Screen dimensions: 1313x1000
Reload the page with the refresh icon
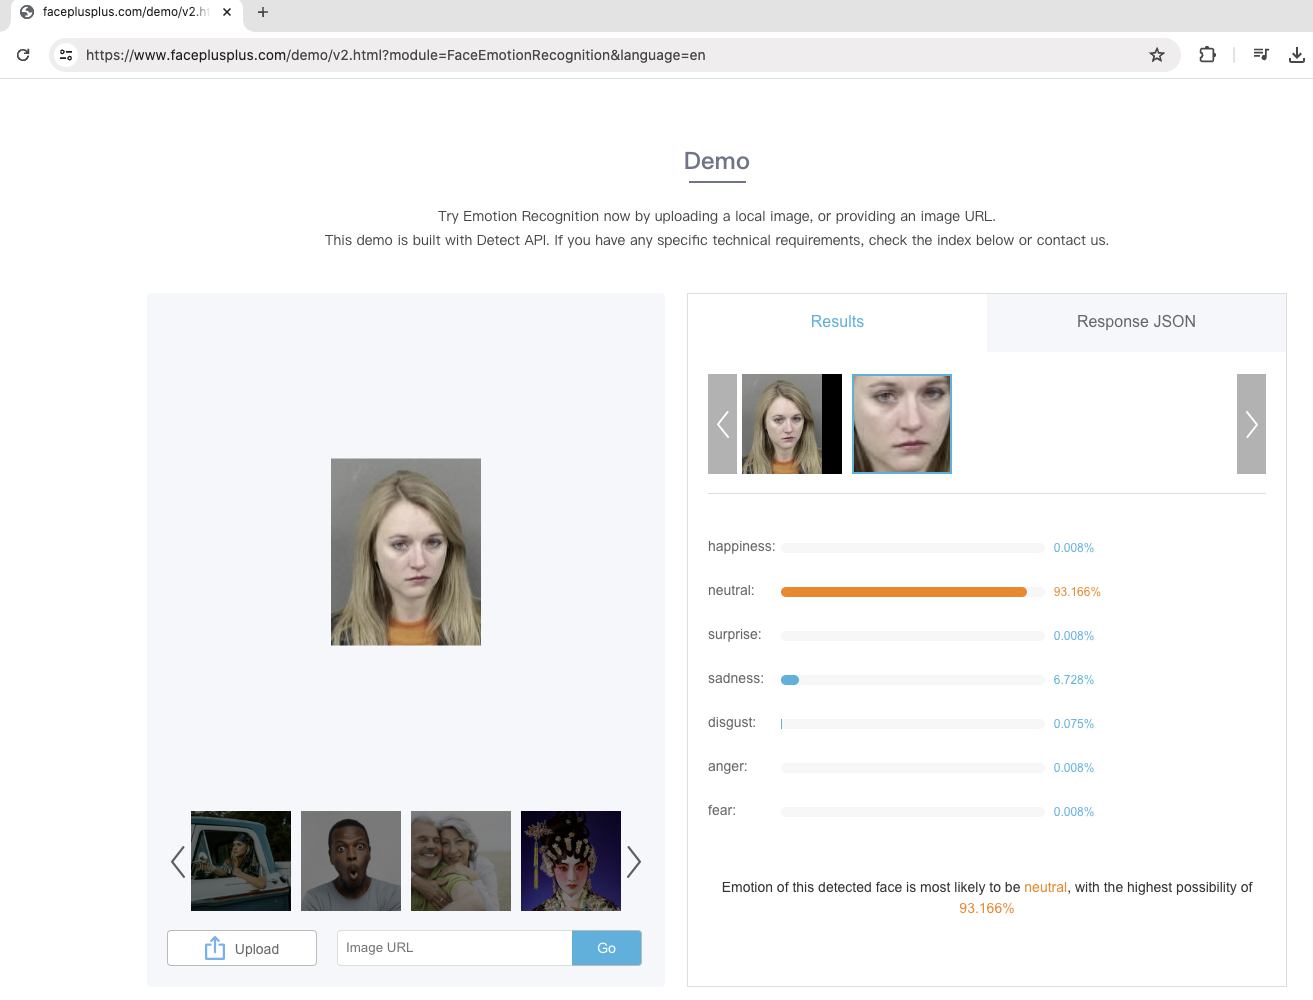coord(23,55)
